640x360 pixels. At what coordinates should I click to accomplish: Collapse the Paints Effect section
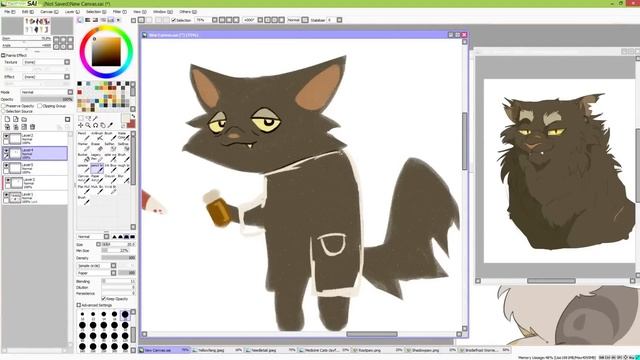3,55
